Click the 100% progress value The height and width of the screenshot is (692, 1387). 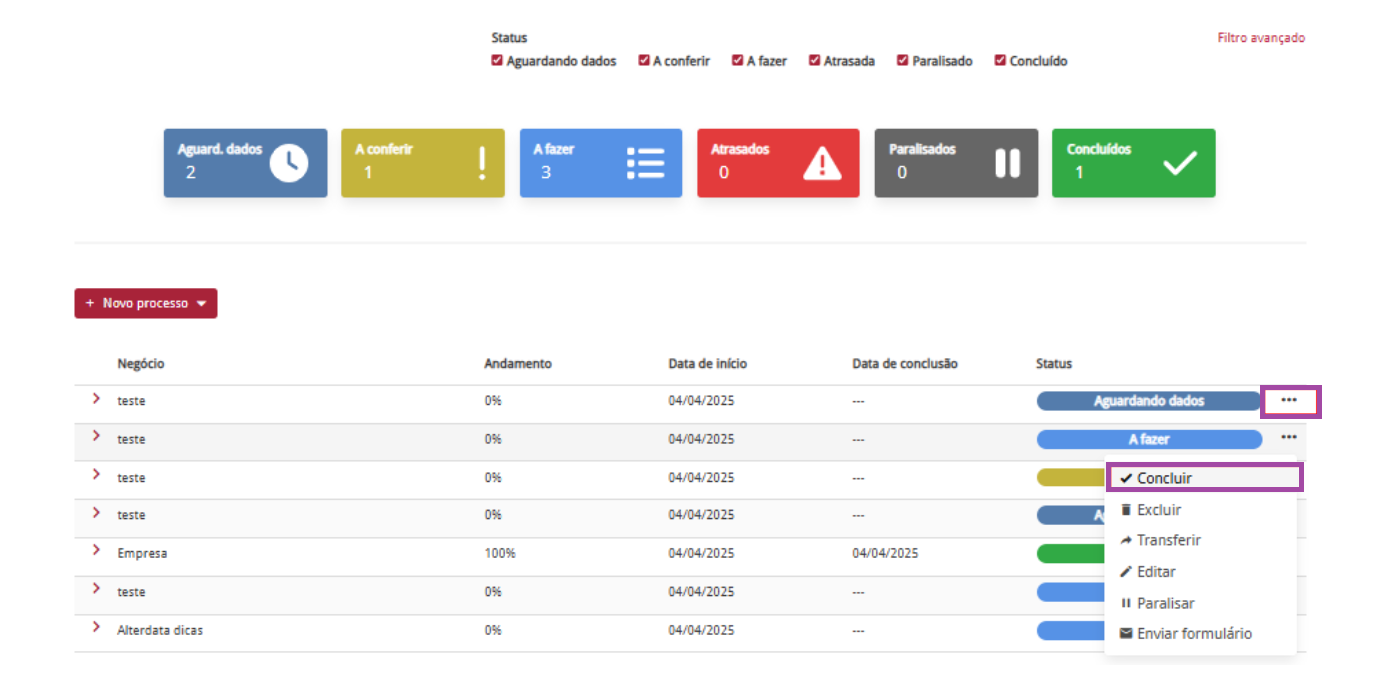pyautogui.click(x=500, y=553)
